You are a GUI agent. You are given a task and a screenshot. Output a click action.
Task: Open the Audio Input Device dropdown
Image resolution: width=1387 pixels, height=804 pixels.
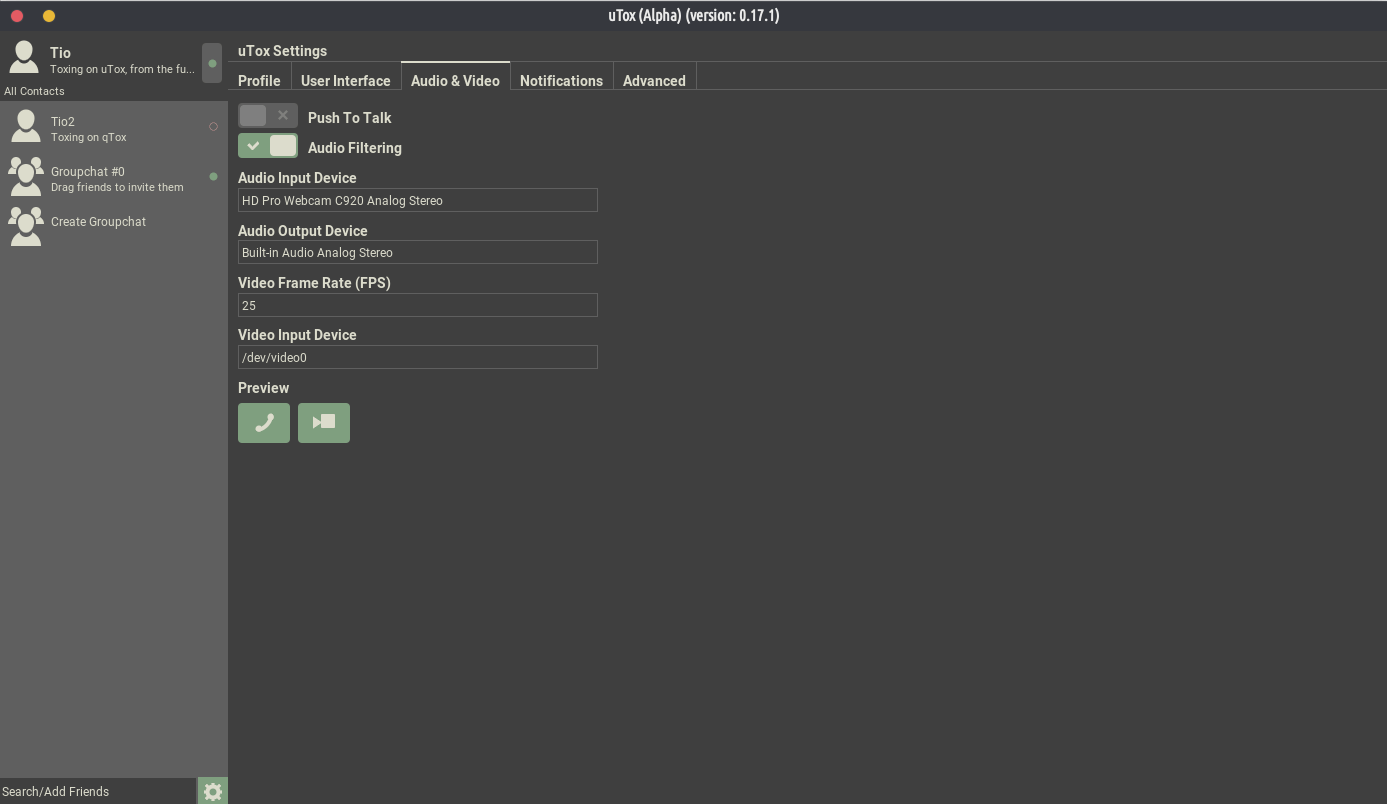pyautogui.click(x=418, y=200)
